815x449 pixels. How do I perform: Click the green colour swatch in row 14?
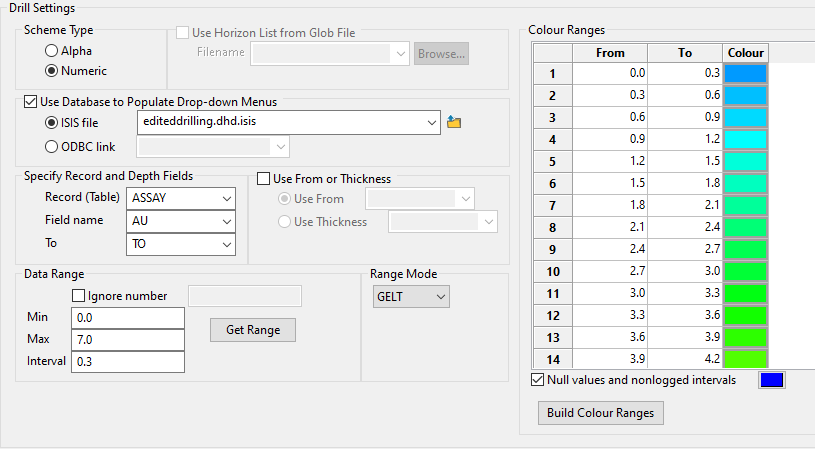[745, 358]
